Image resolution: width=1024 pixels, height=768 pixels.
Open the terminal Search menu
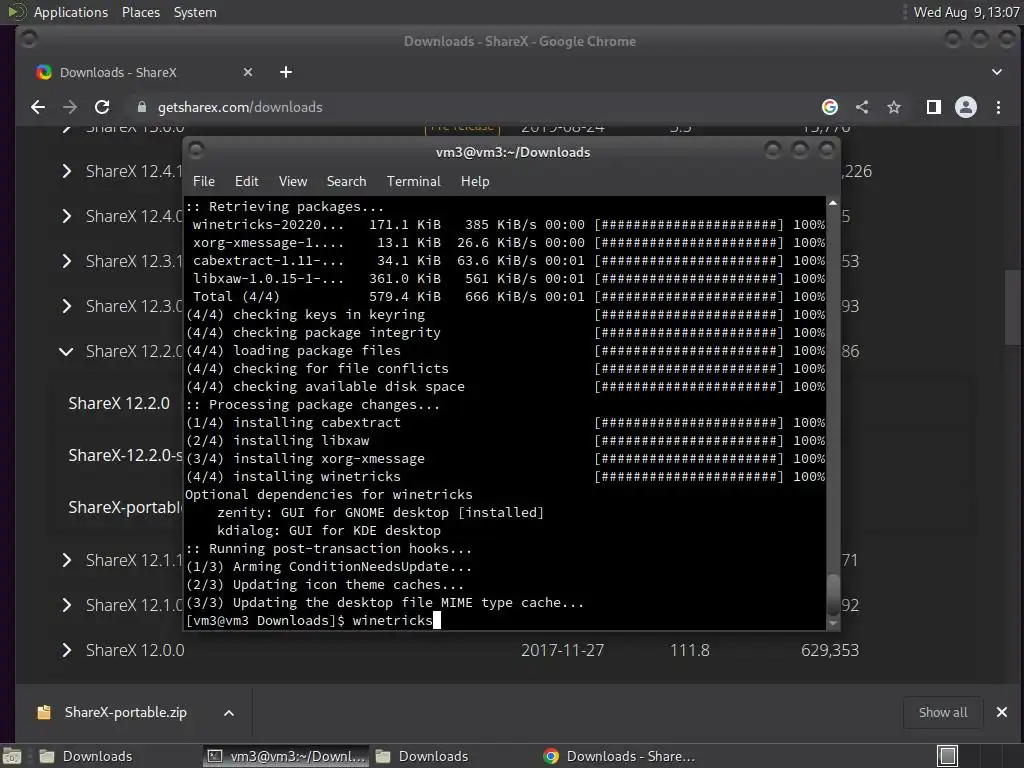tap(346, 182)
